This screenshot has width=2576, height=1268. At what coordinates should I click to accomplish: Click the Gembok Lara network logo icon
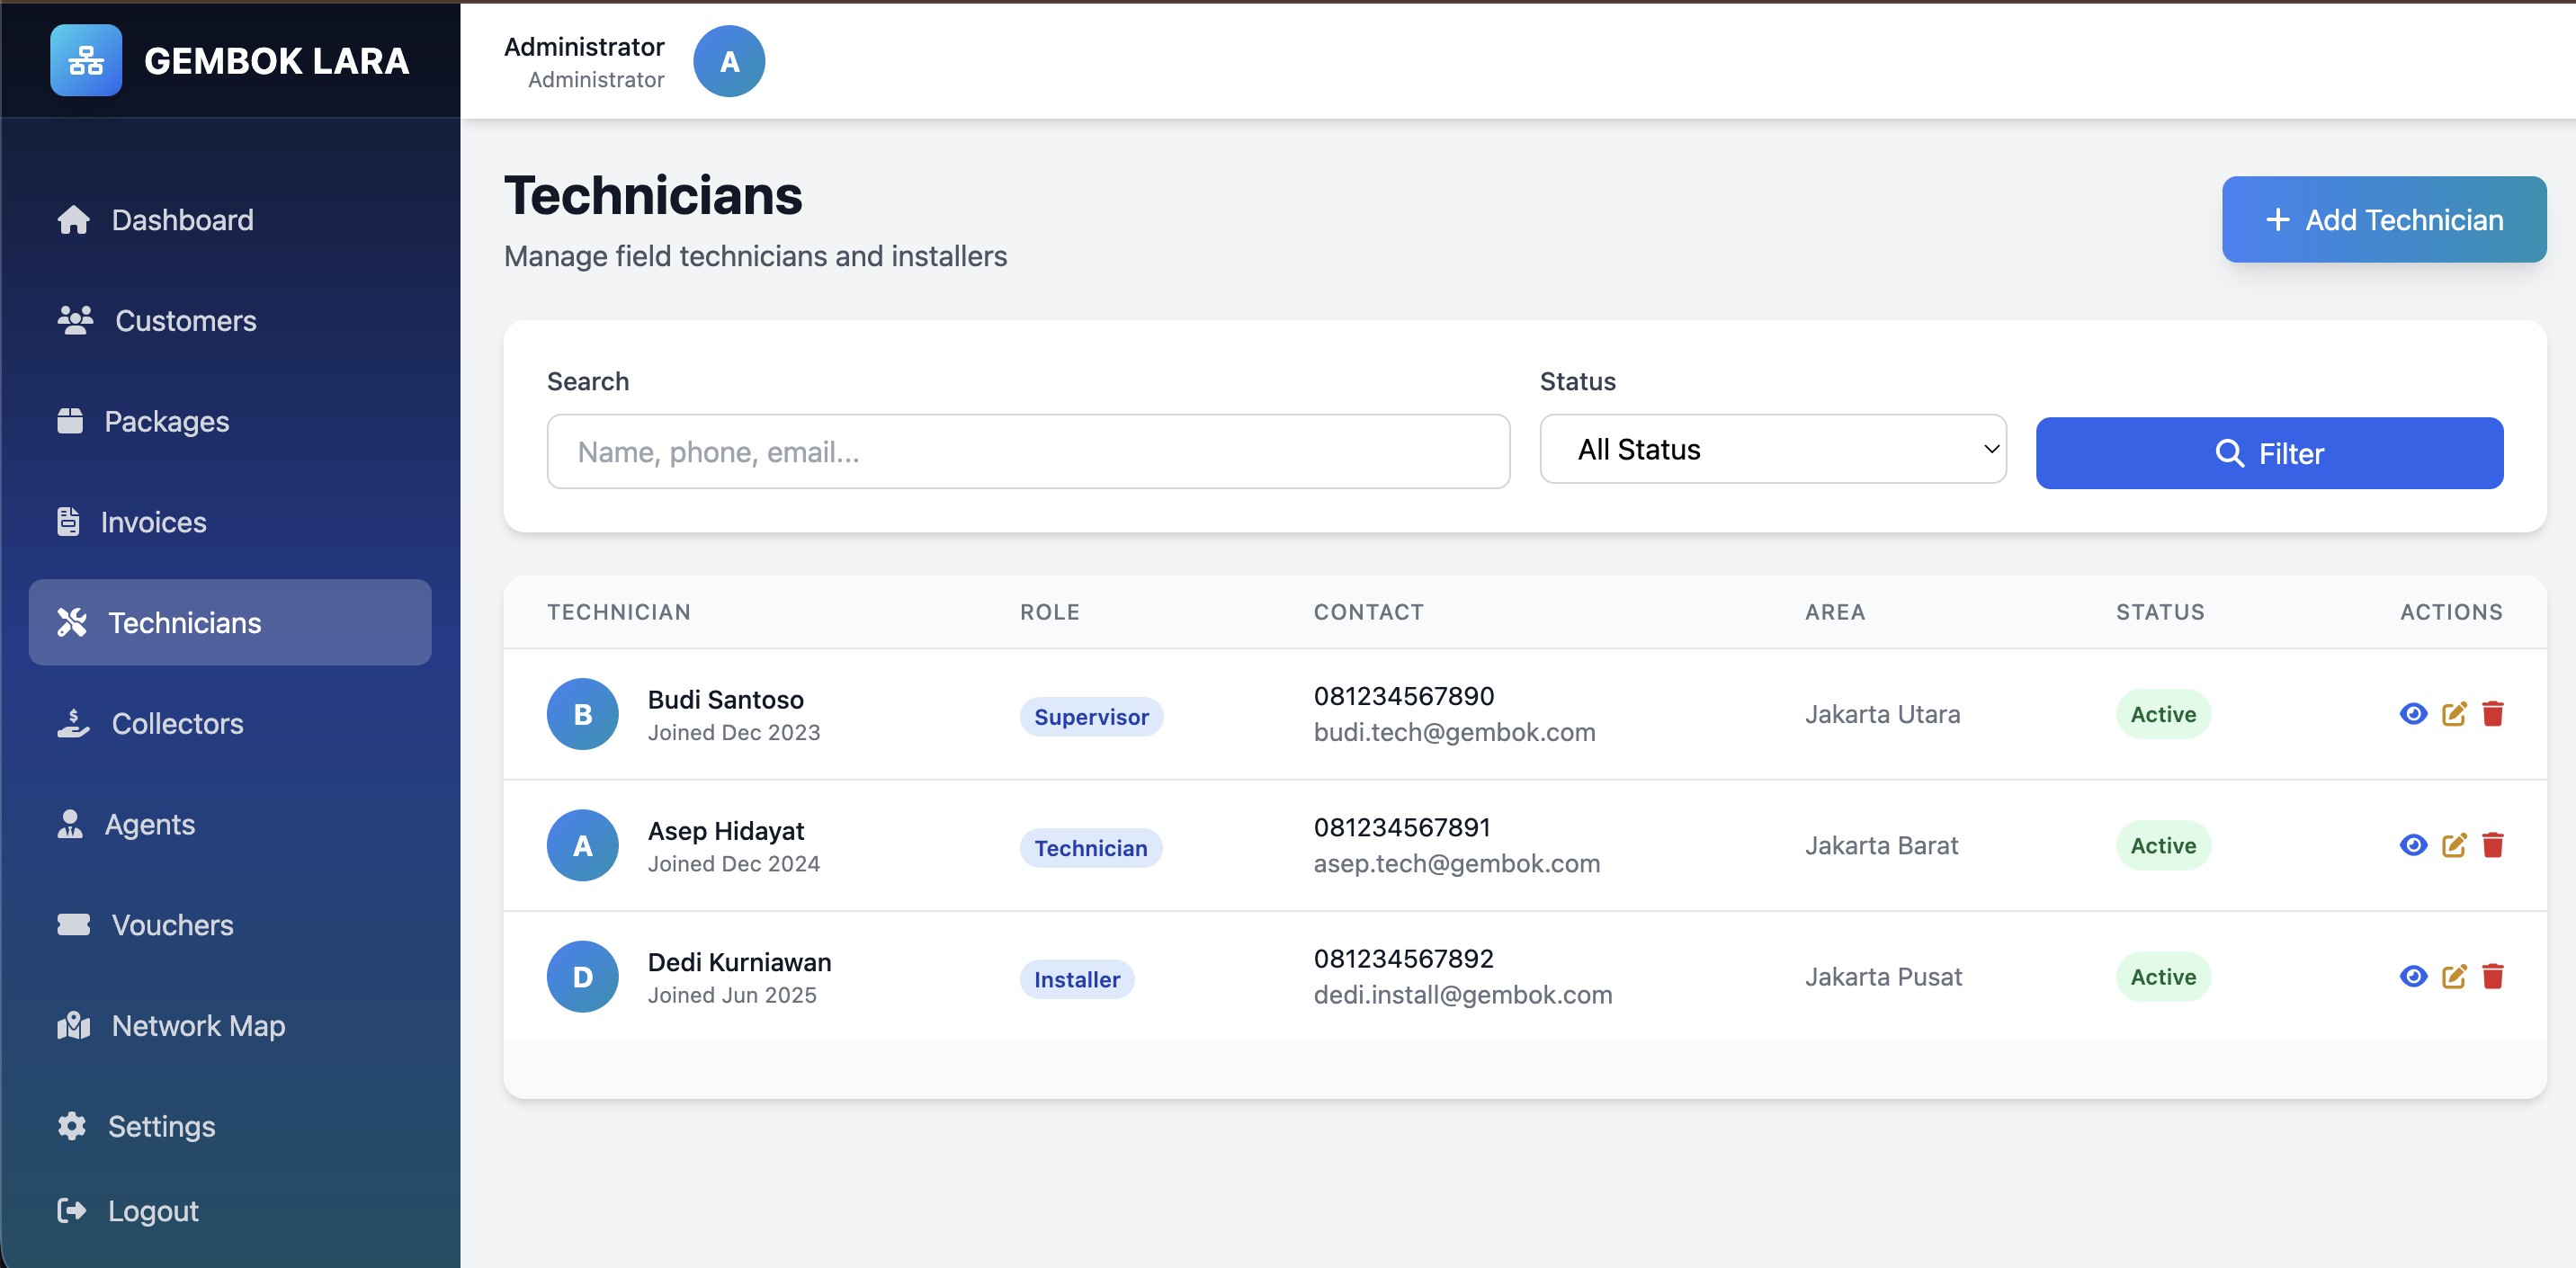click(86, 61)
